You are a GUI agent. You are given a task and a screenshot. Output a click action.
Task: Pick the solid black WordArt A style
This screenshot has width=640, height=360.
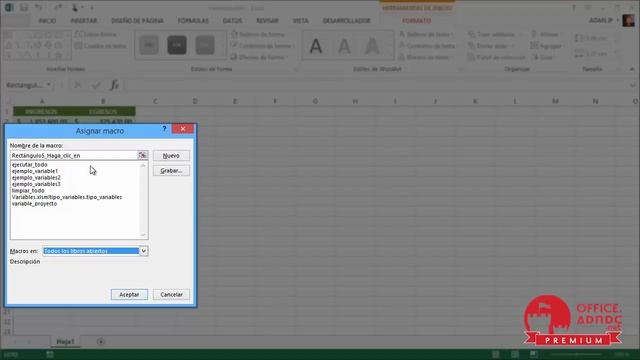pos(316,47)
